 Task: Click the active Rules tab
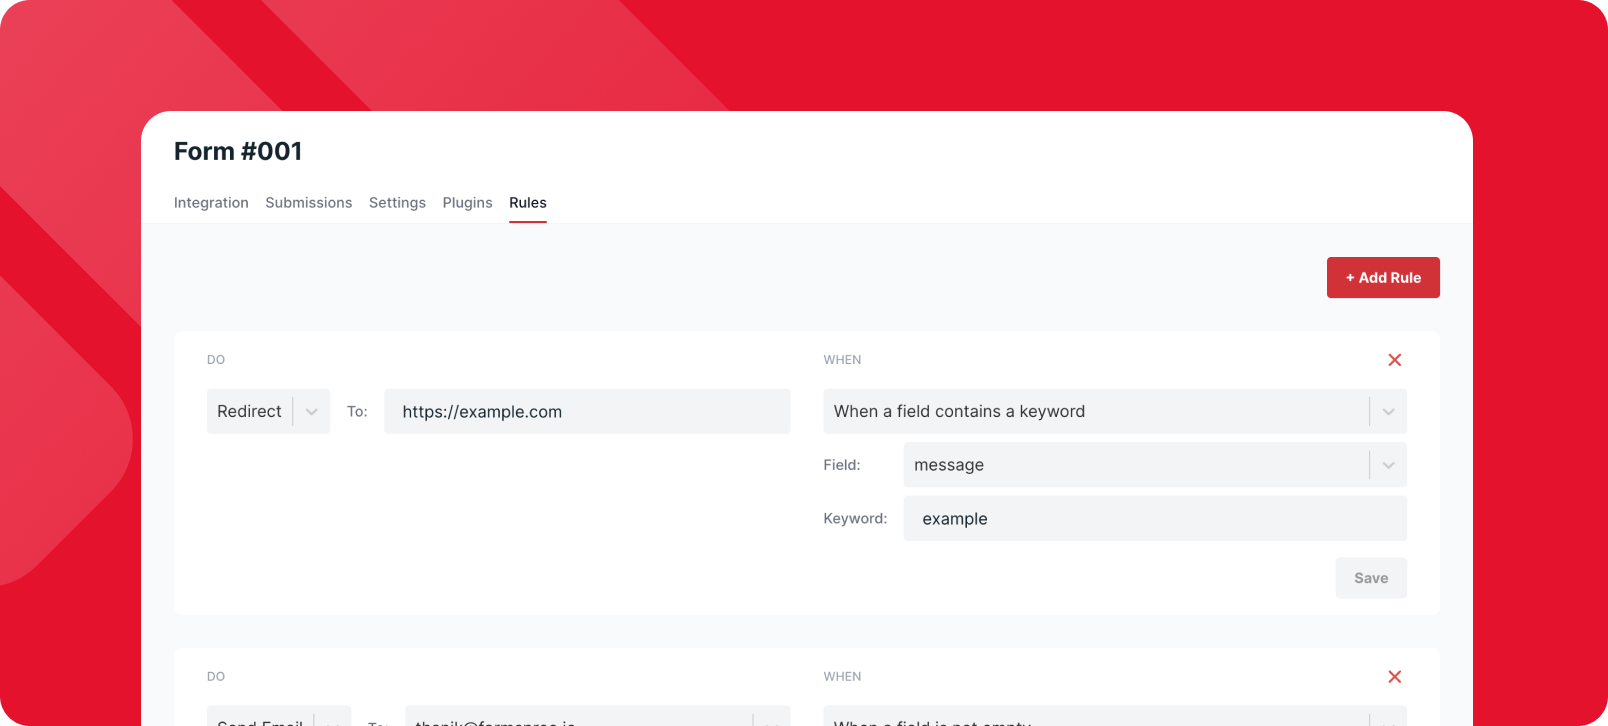click(527, 203)
